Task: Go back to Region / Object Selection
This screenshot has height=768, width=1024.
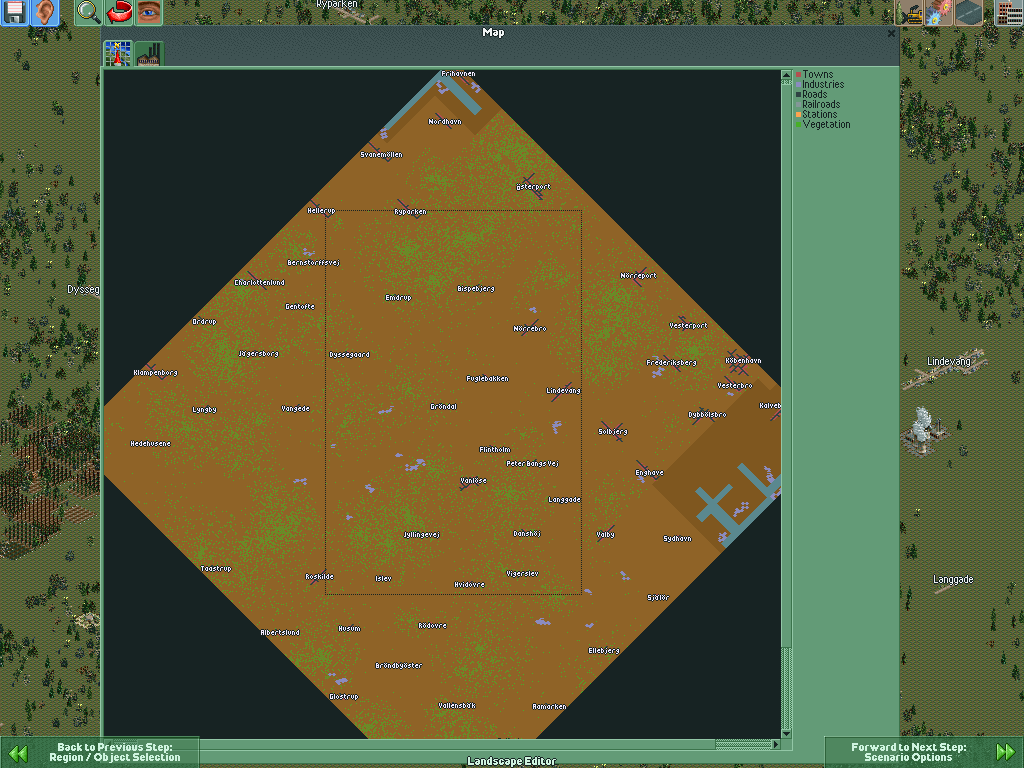Action: click(99, 752)
